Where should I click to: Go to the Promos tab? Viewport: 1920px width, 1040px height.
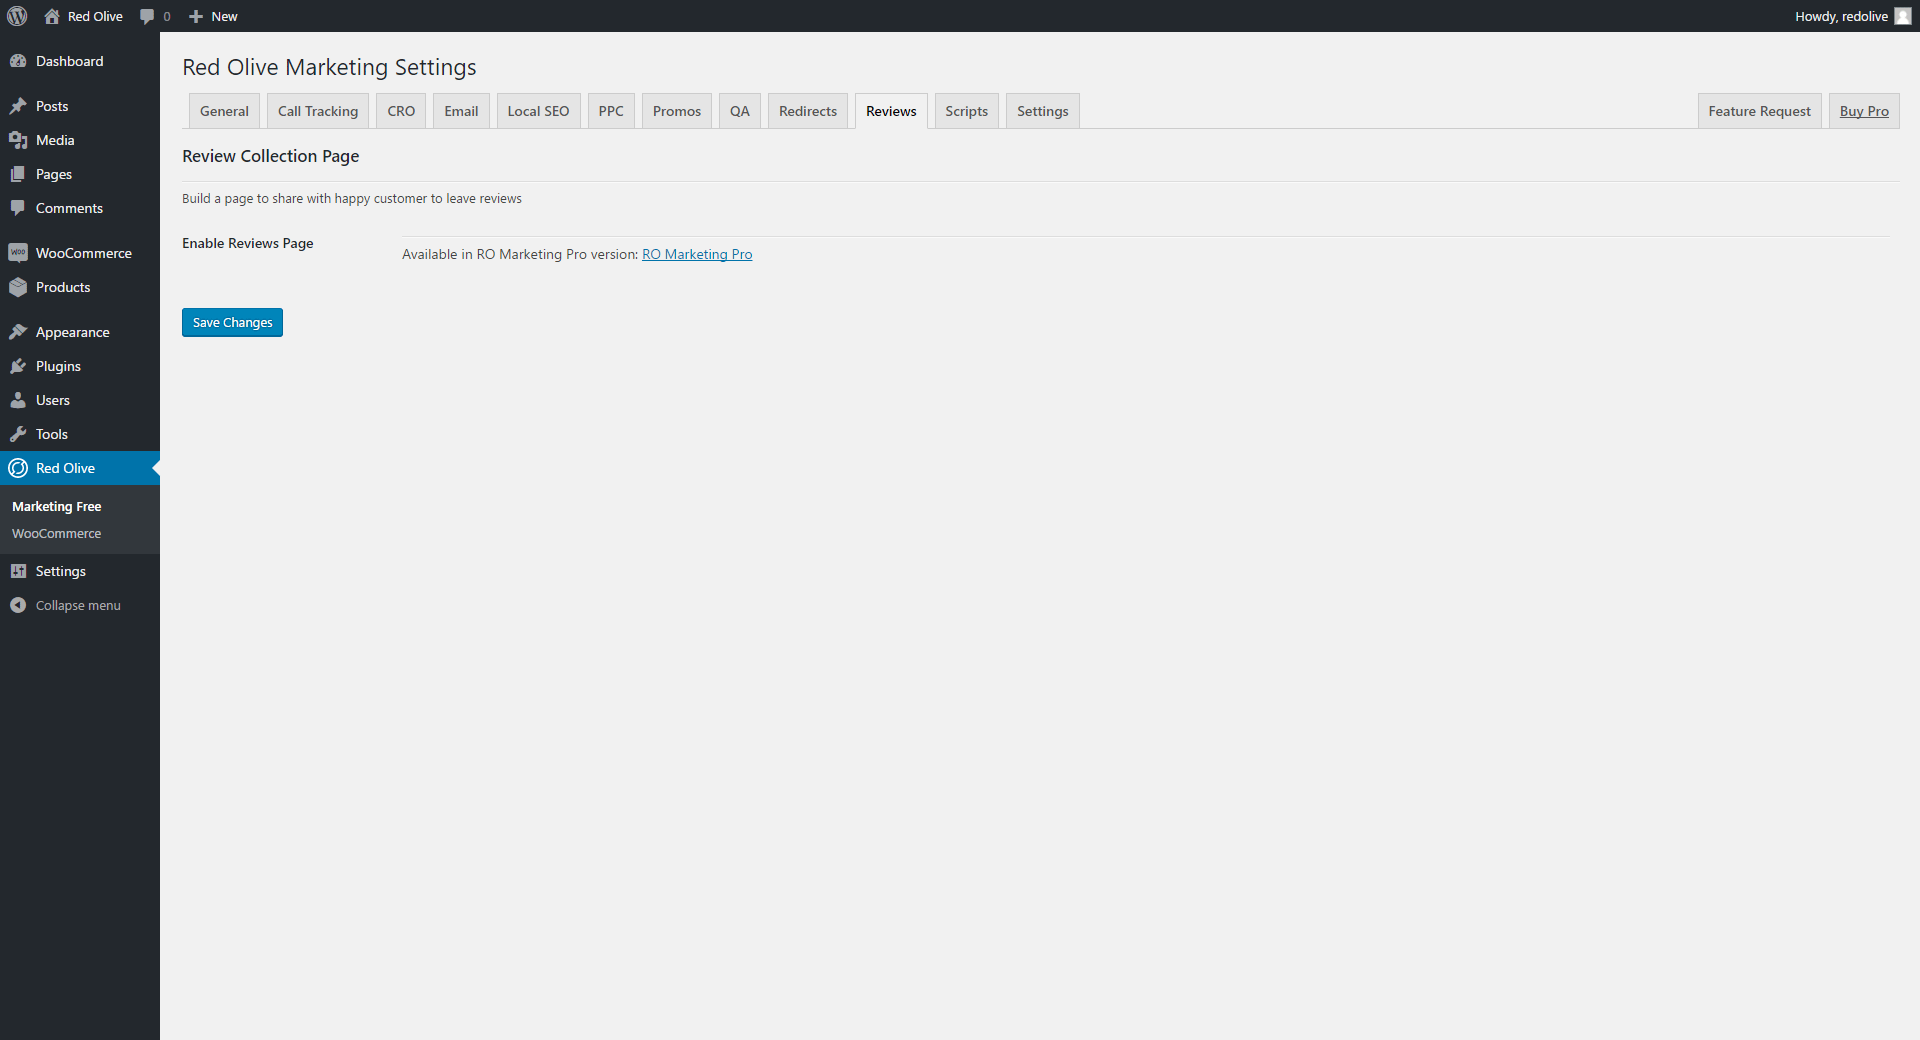(677, 111)
